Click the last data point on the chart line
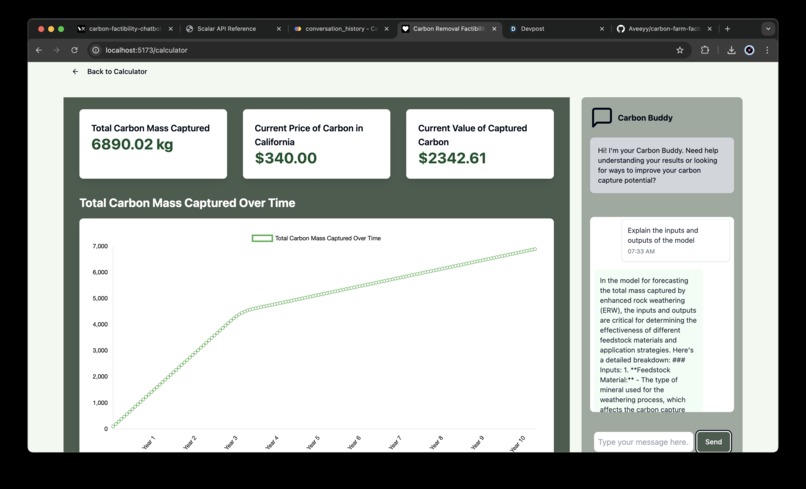The image size is (806, 489). (x=535, y=249)
